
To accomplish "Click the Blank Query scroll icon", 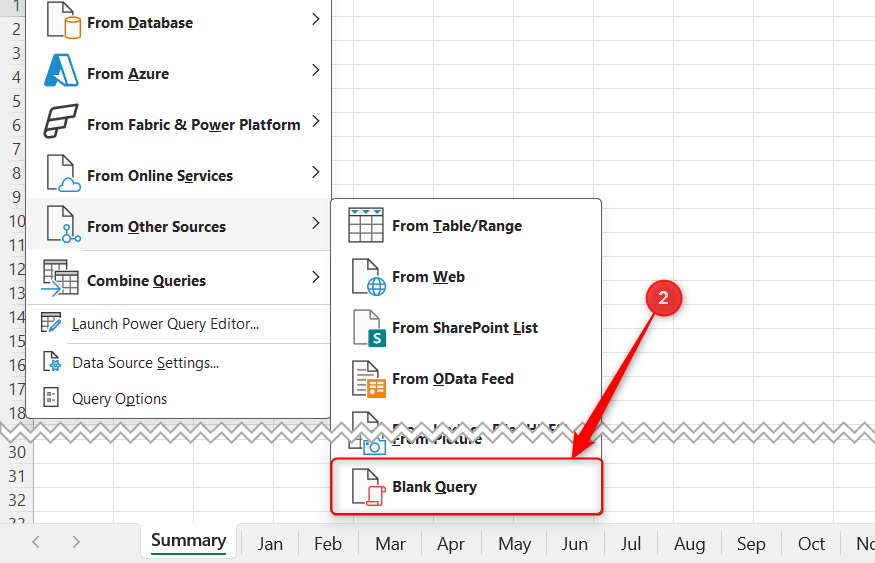I will click(x=368, y=487).
